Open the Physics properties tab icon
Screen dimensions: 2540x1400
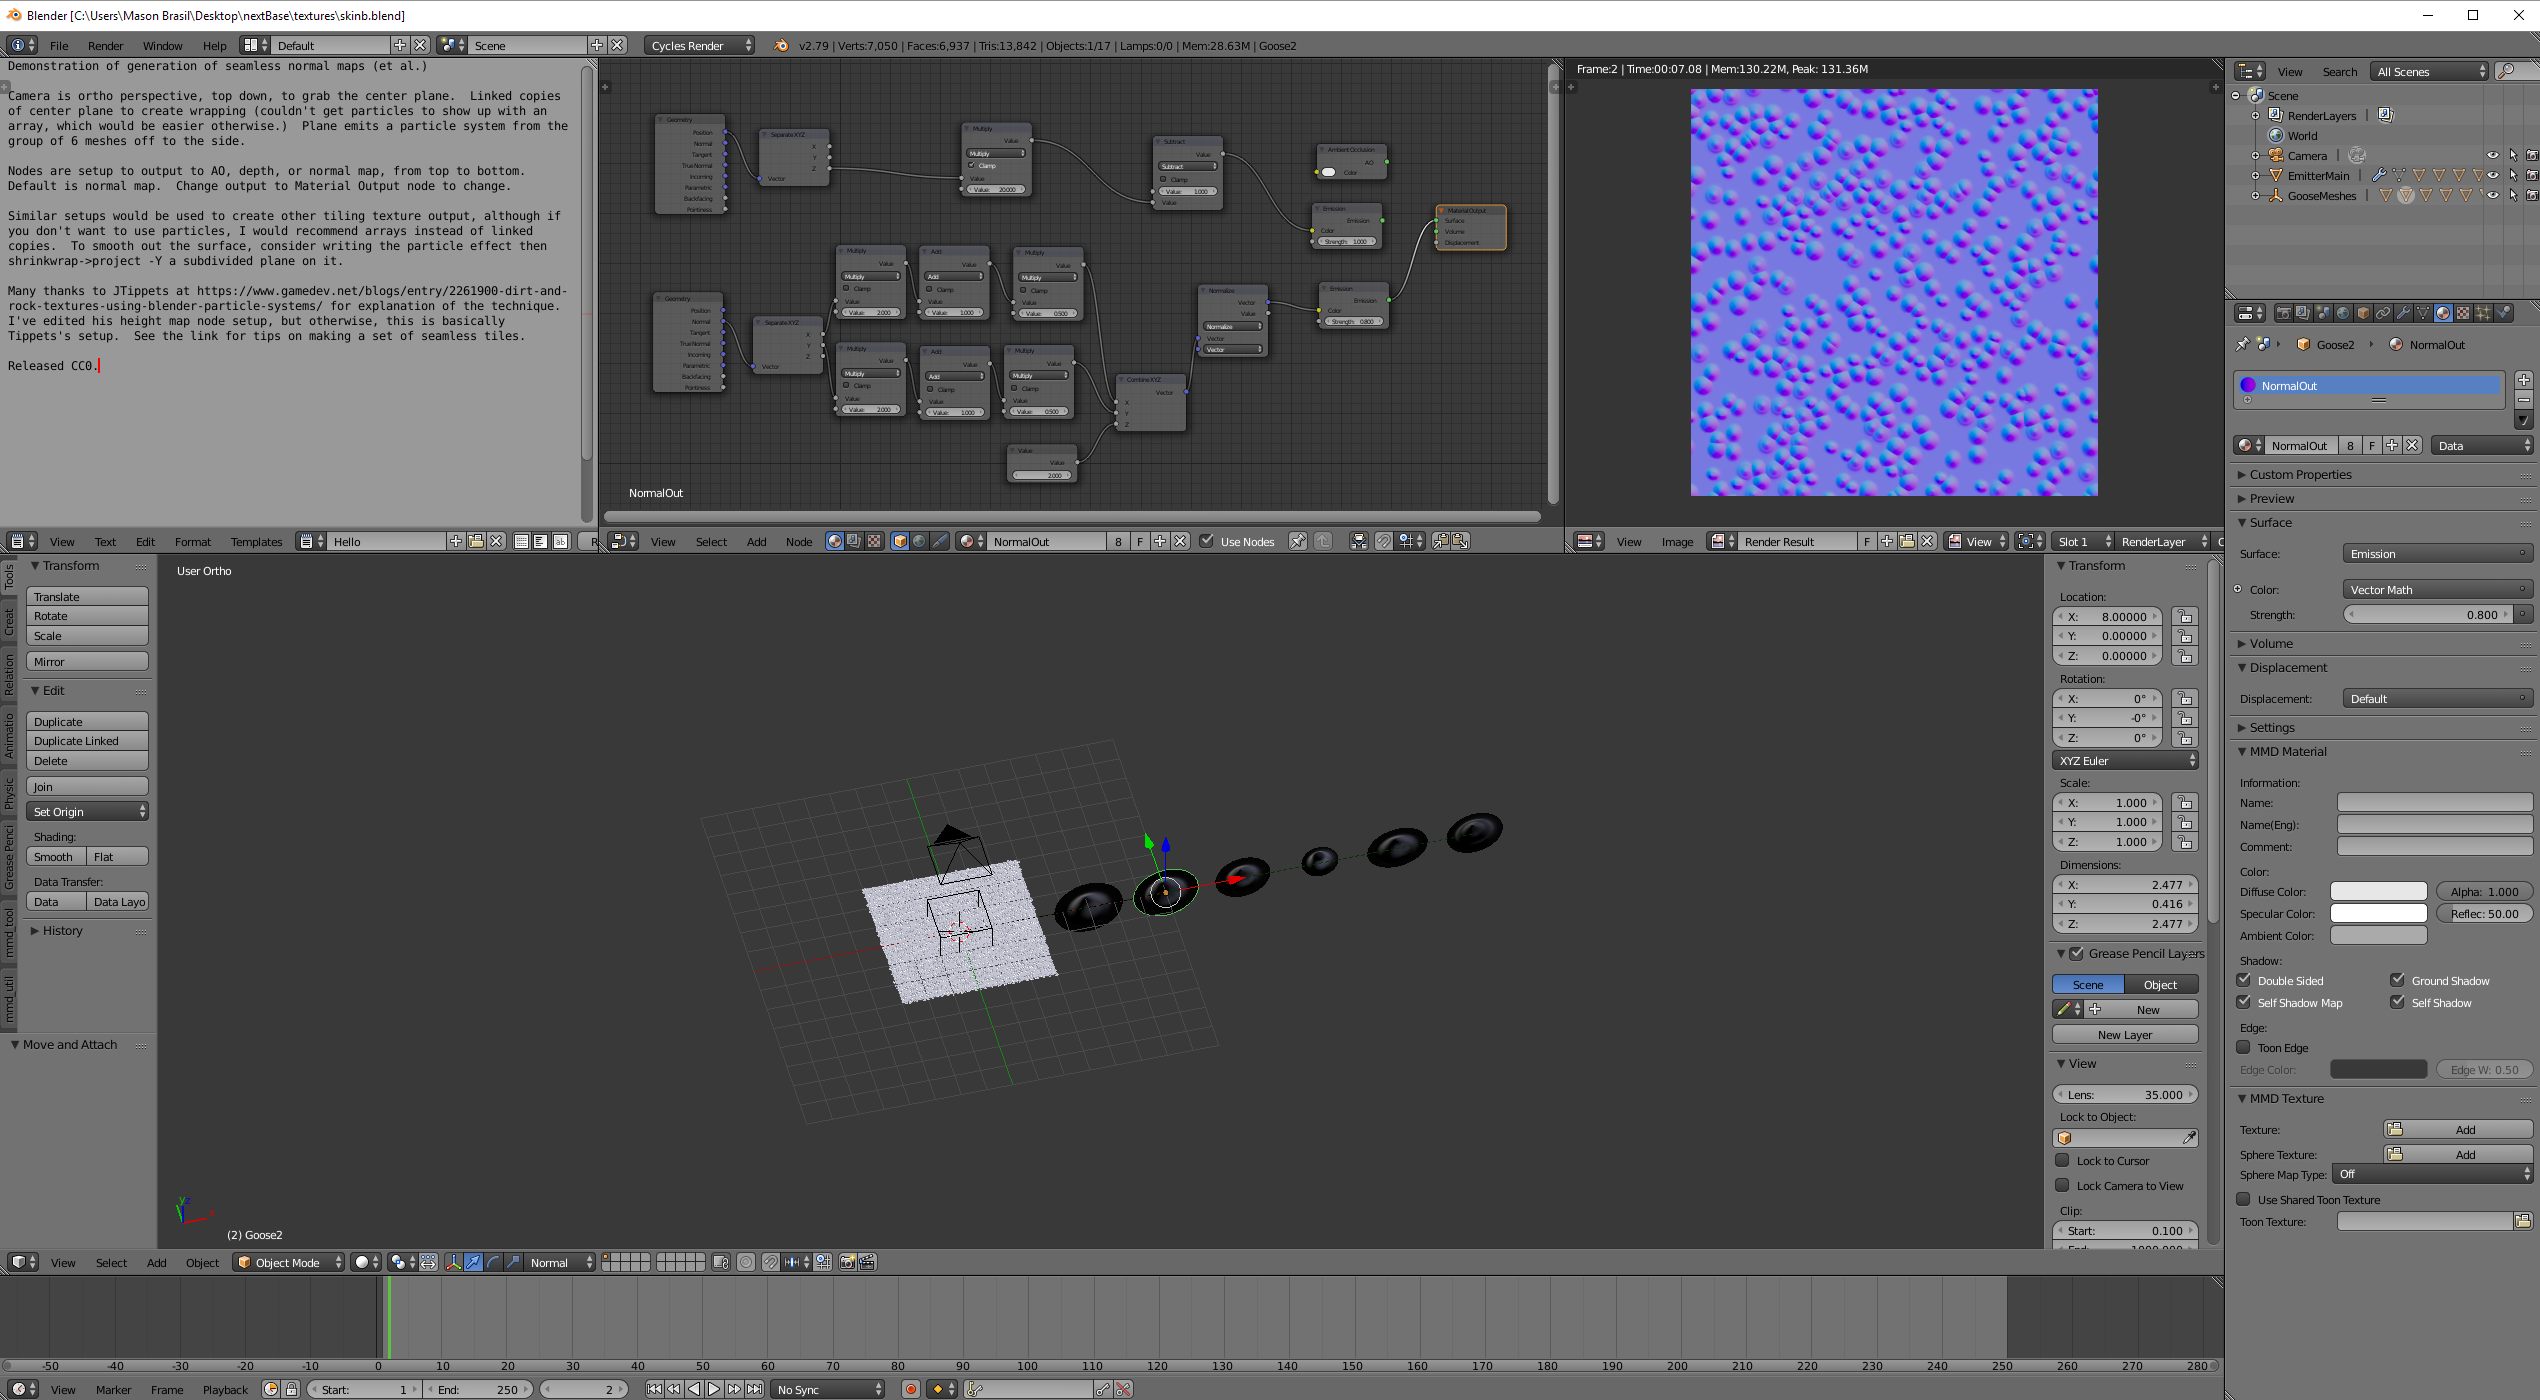(x=2503, y=313)
